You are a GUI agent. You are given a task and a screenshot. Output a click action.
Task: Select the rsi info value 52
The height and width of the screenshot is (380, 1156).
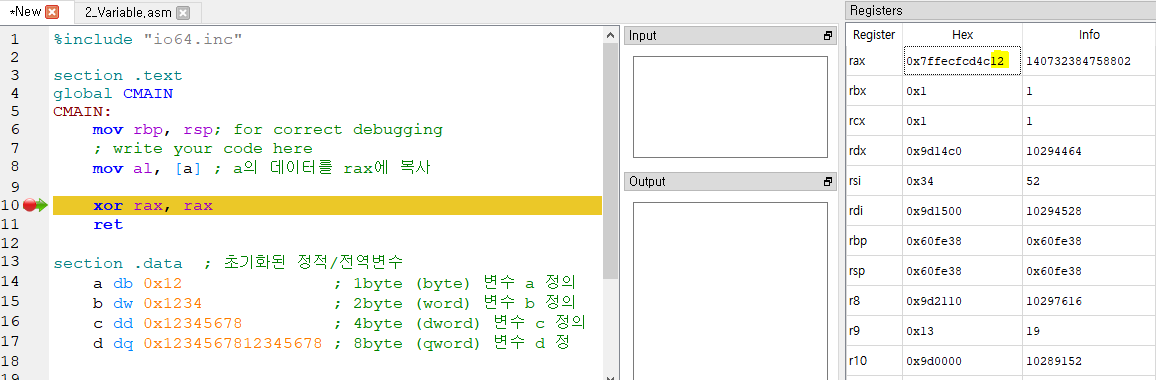(x=1089, y=181)
